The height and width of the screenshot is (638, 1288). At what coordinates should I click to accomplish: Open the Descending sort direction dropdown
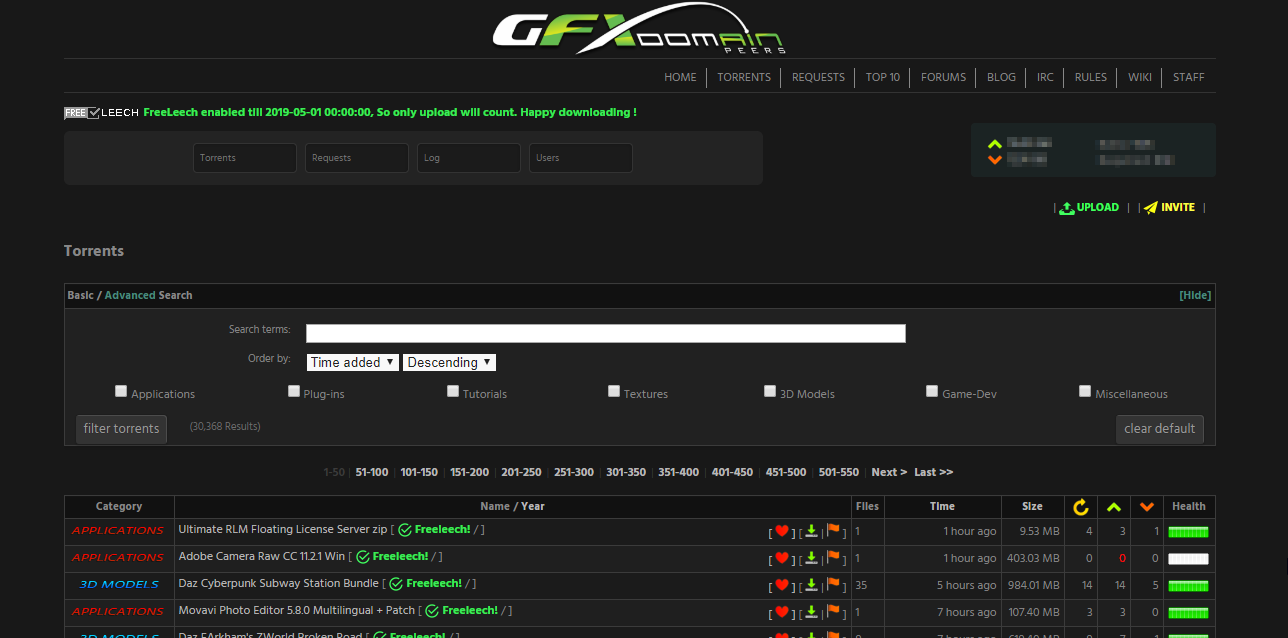pyautogui.click(x=449, y=361)
